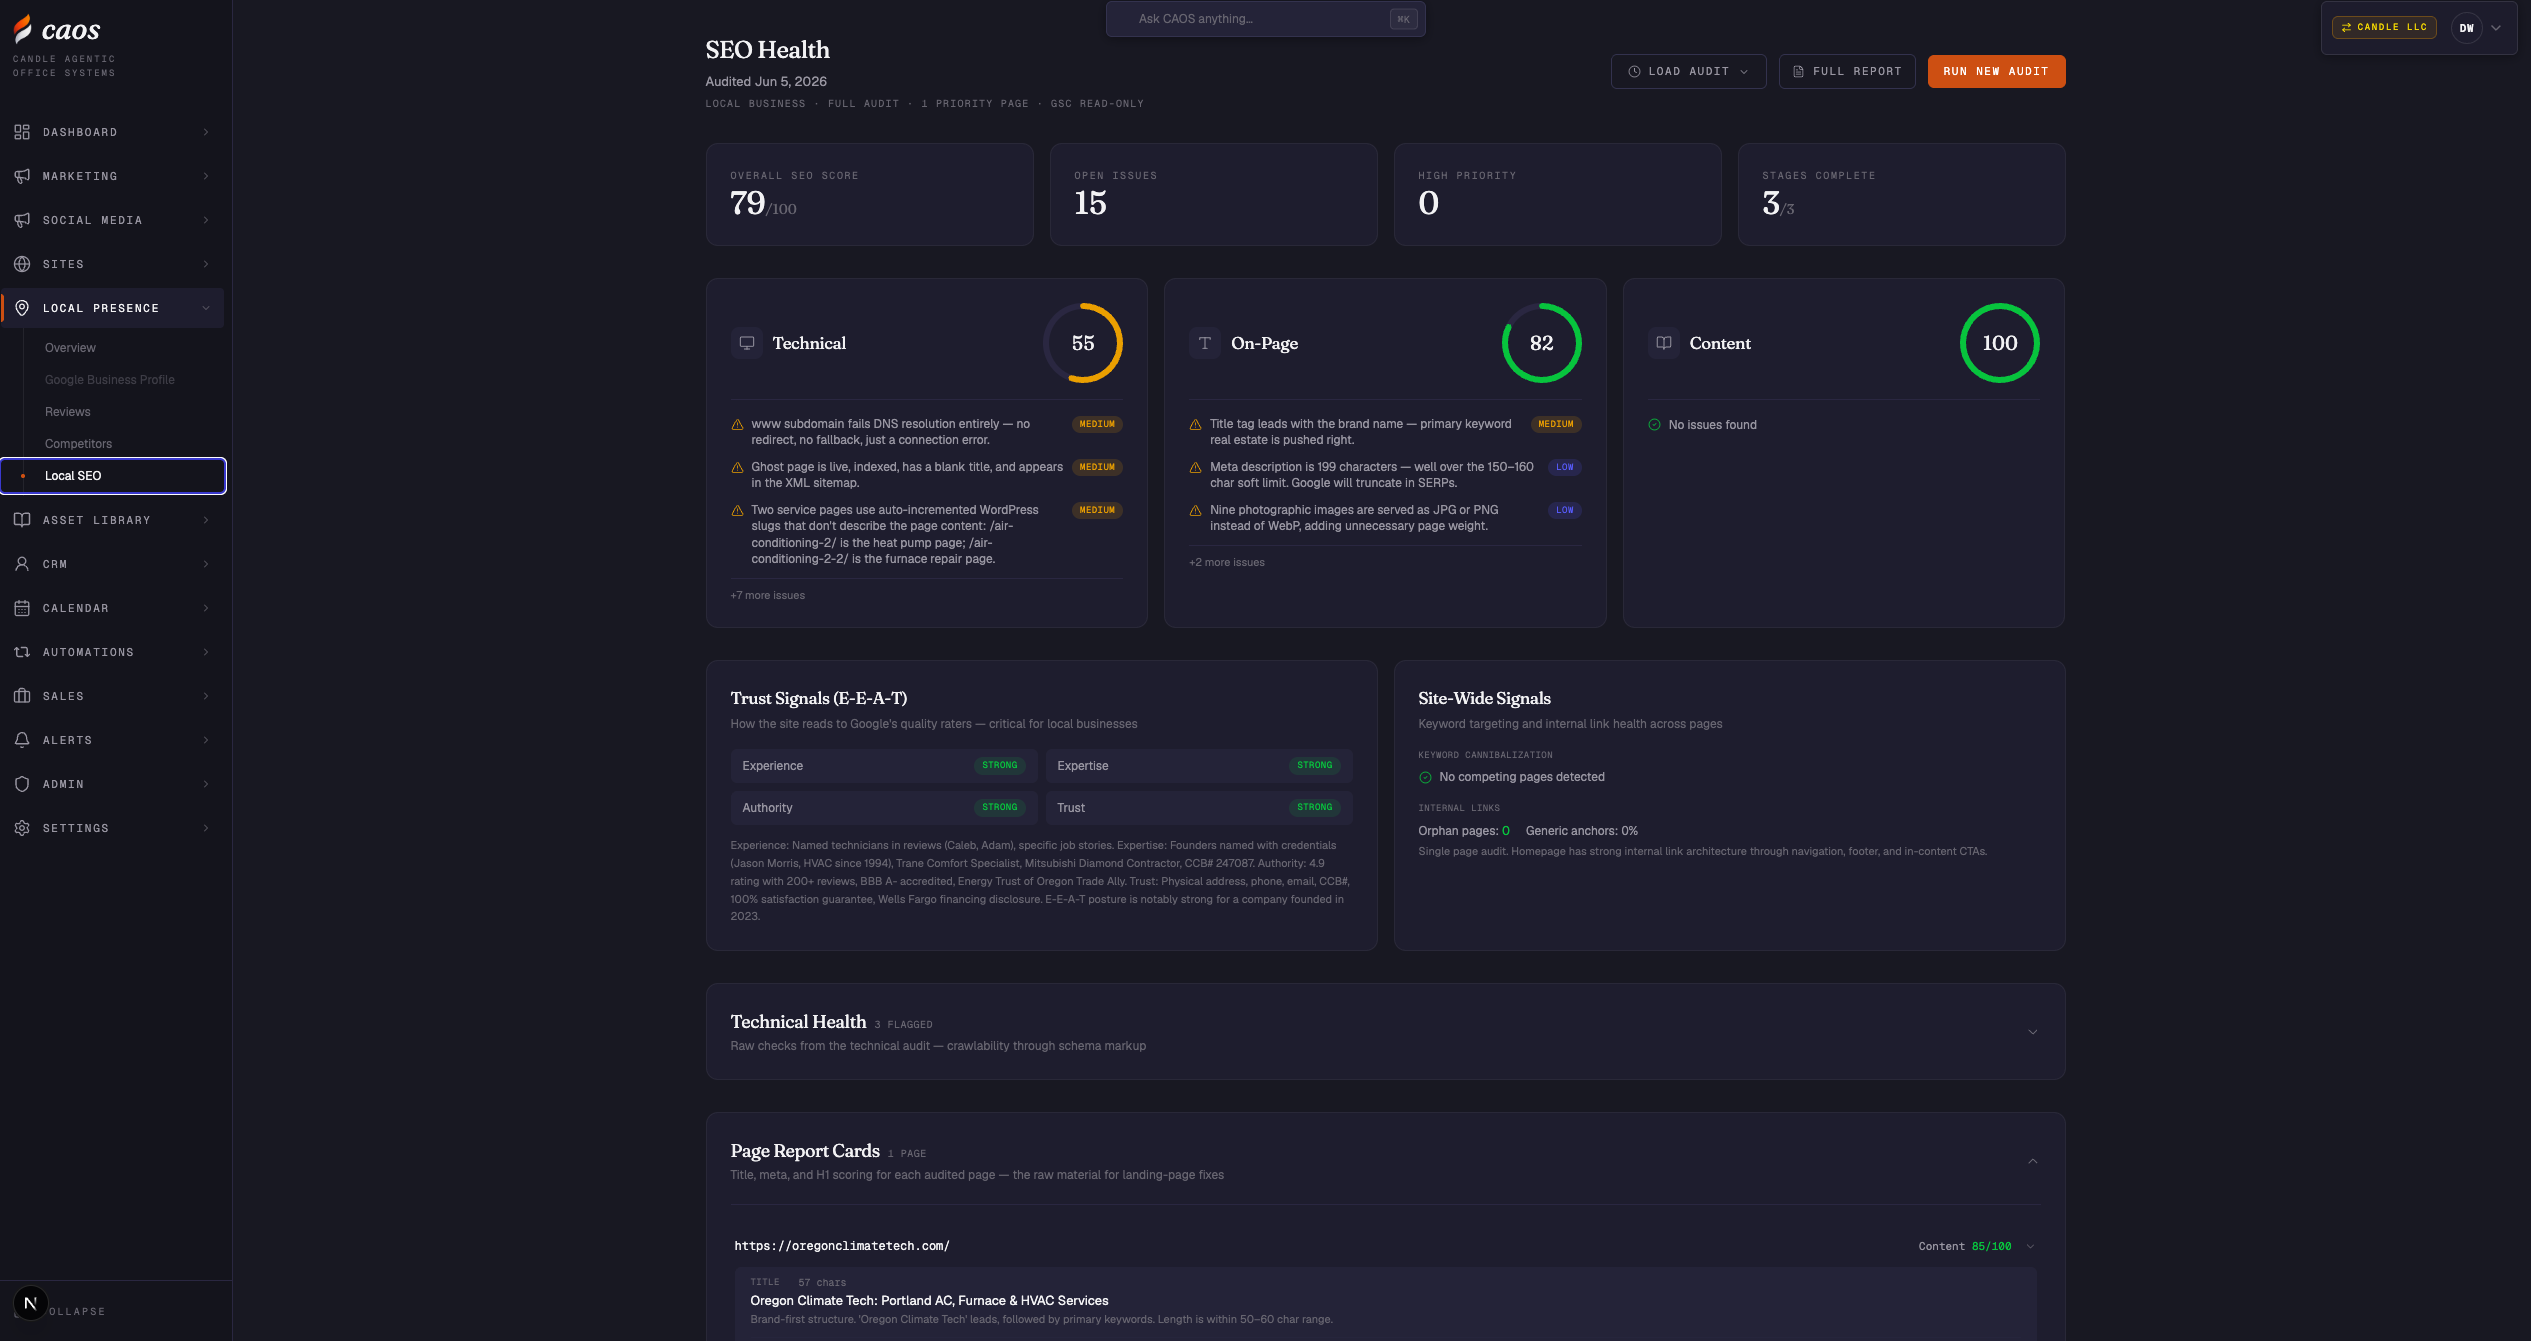
Task: Open the Overview submenu item
Action: coord(70,348)
